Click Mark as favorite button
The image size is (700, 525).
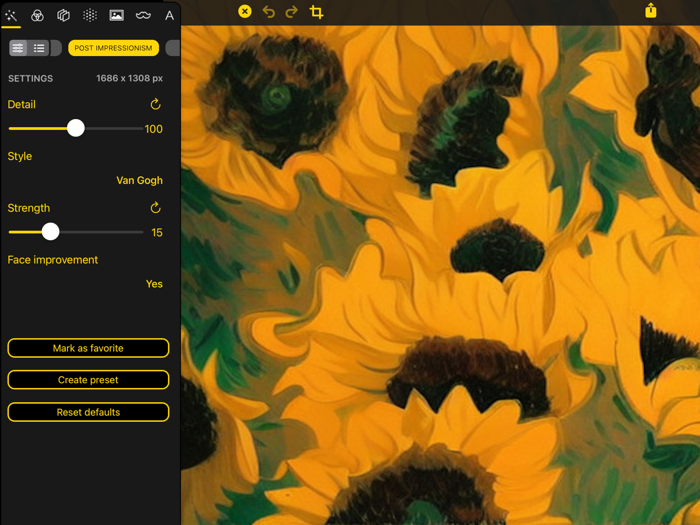point(88,348)
